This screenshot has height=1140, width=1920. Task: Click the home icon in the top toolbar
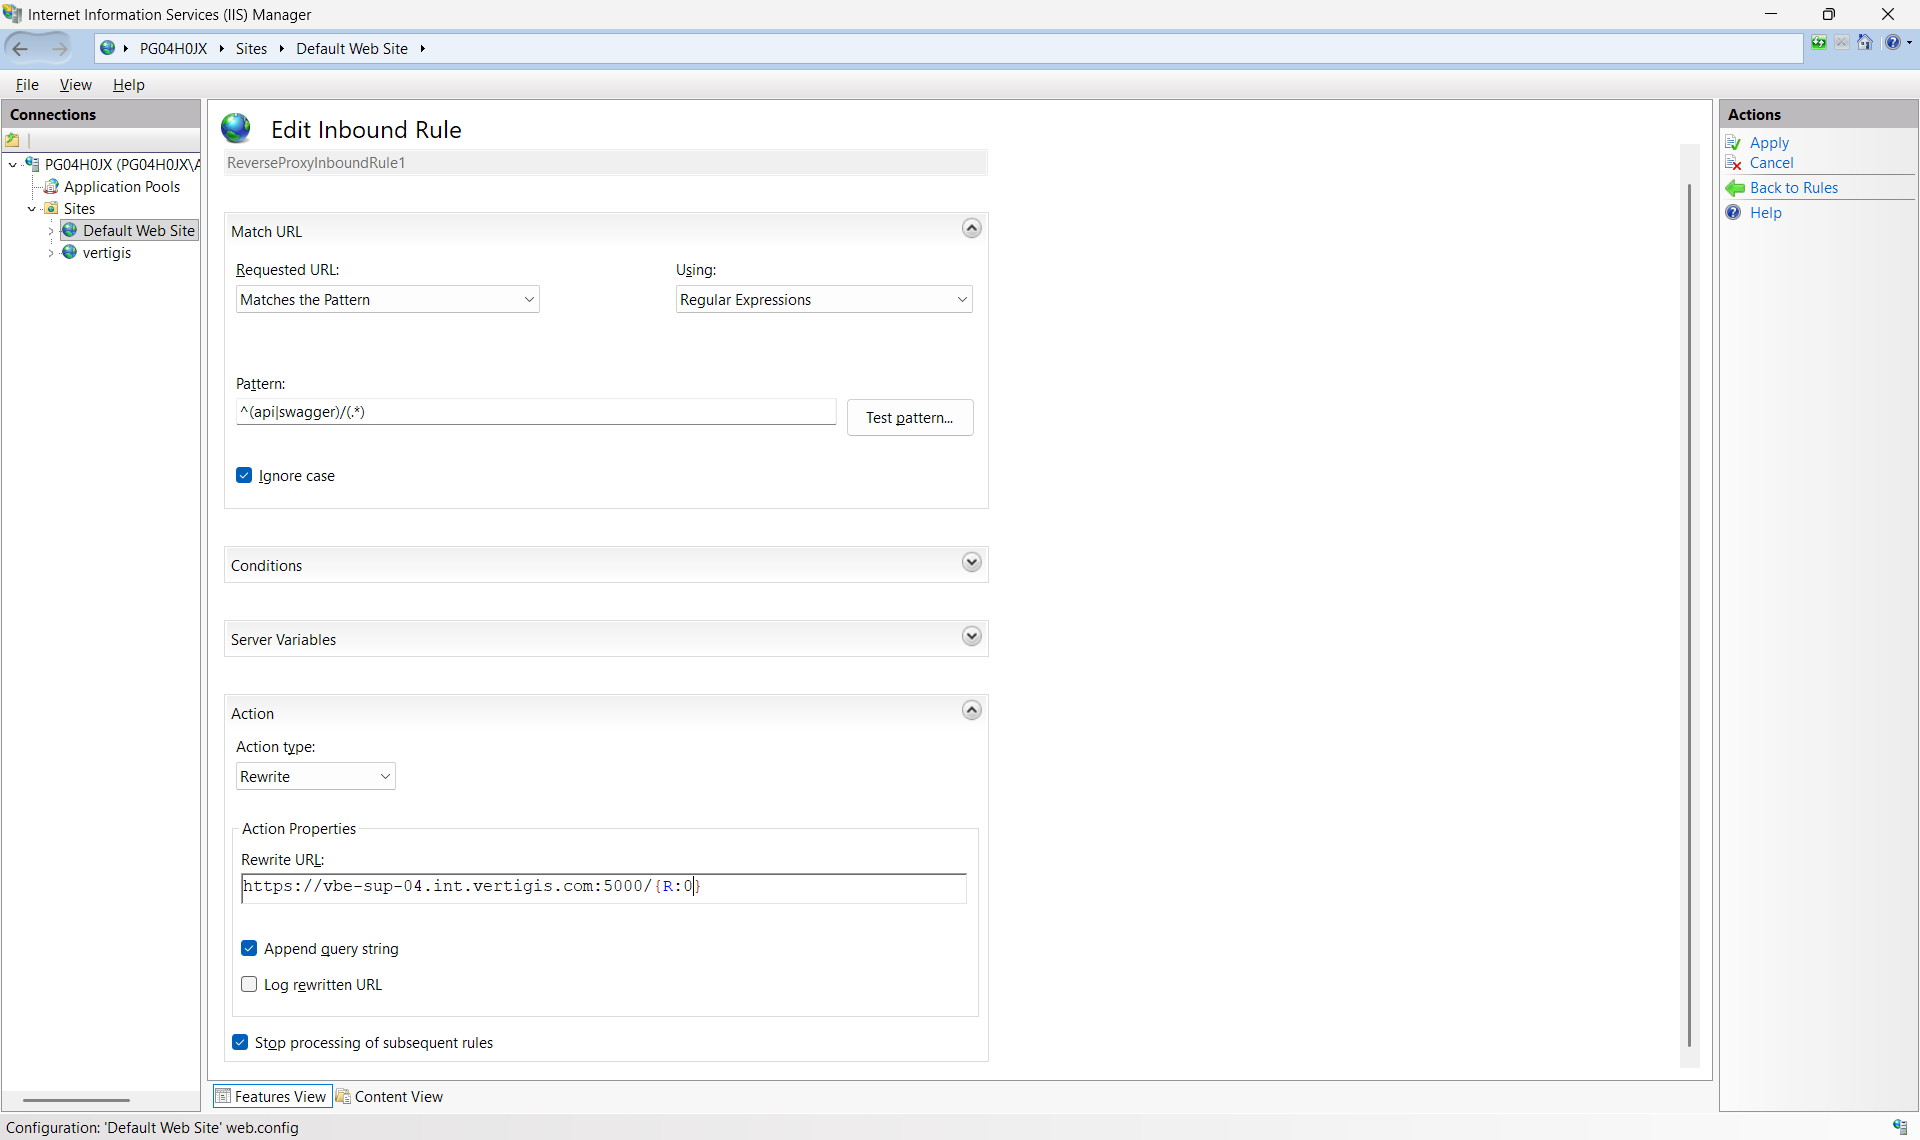[1865, 42]
